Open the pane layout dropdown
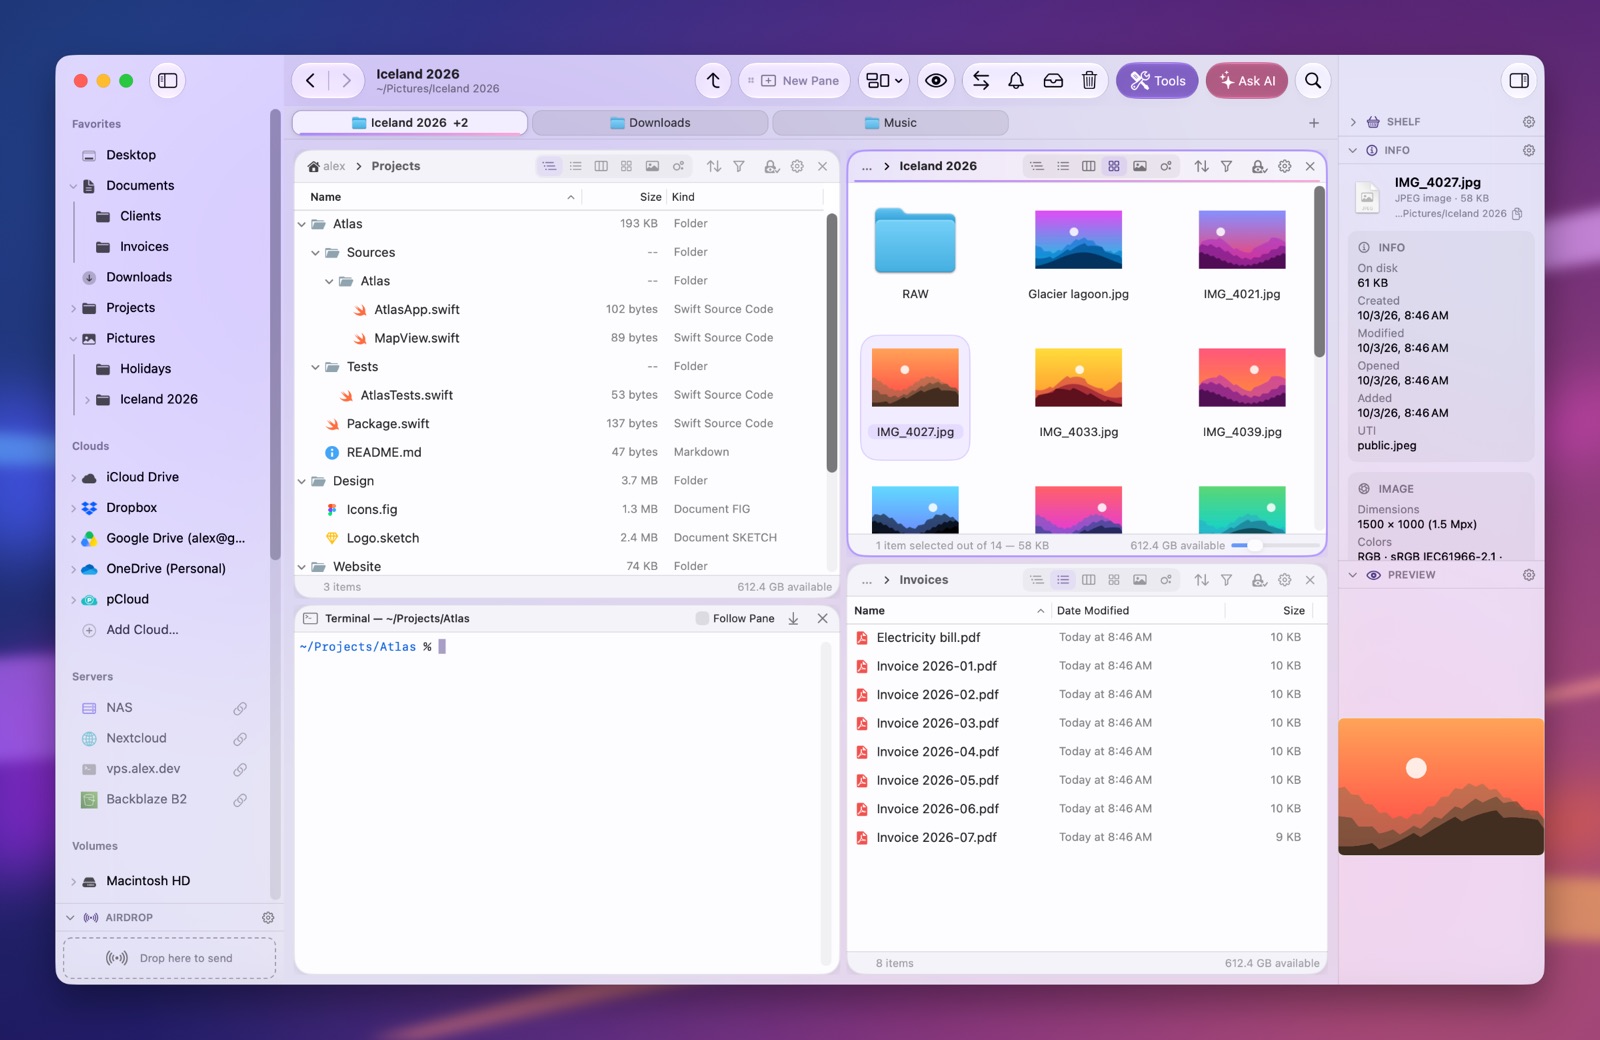This screenshot has height=1040, width=1600. (x=884, y=81)
